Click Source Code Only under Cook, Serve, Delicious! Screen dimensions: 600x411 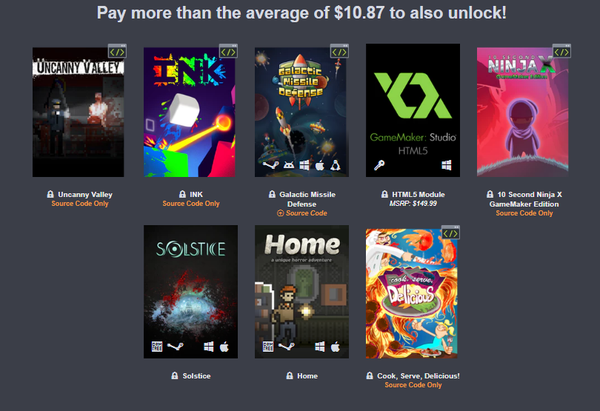tap(413, 385)
